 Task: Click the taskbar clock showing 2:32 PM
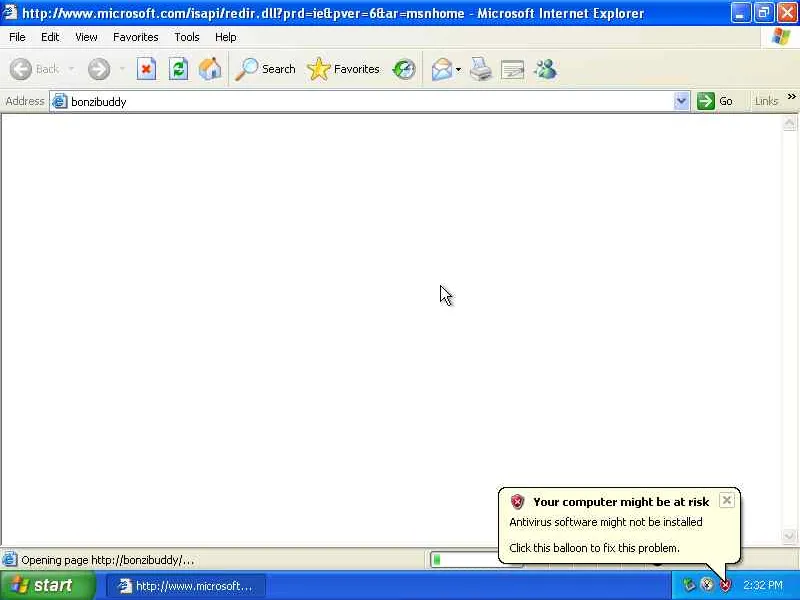click(763, 585)
